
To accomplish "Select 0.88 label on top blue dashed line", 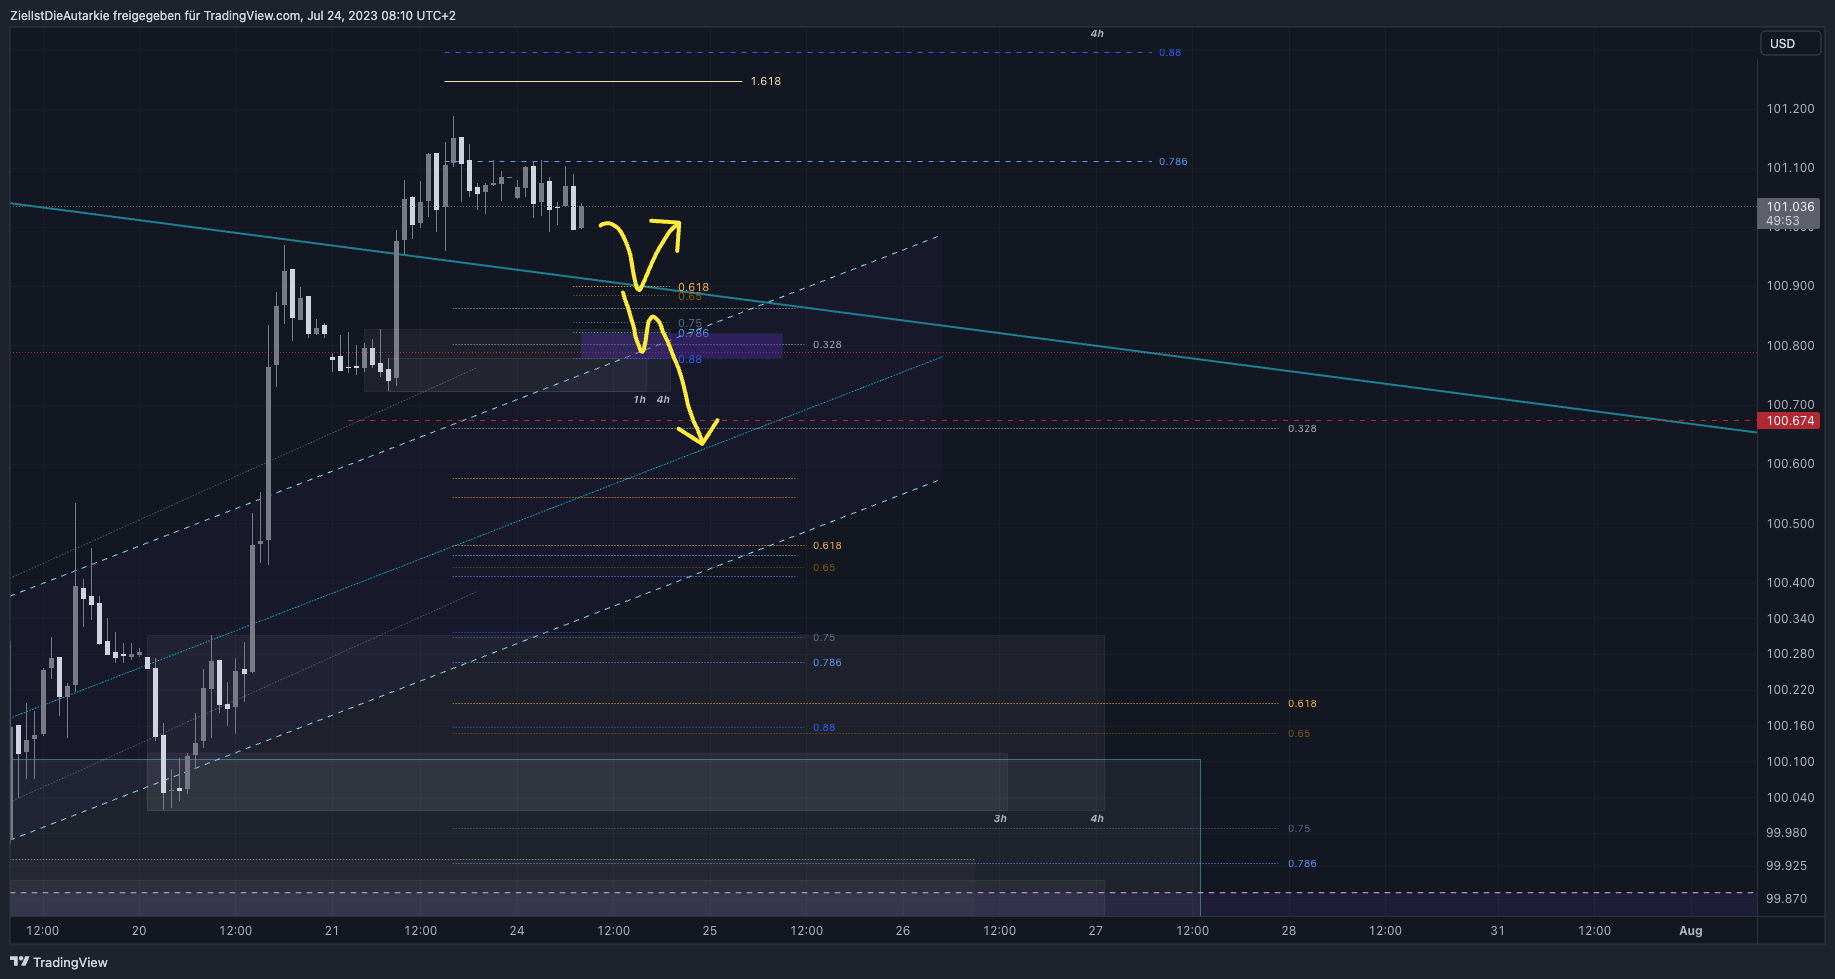I will click(1170, 53).
